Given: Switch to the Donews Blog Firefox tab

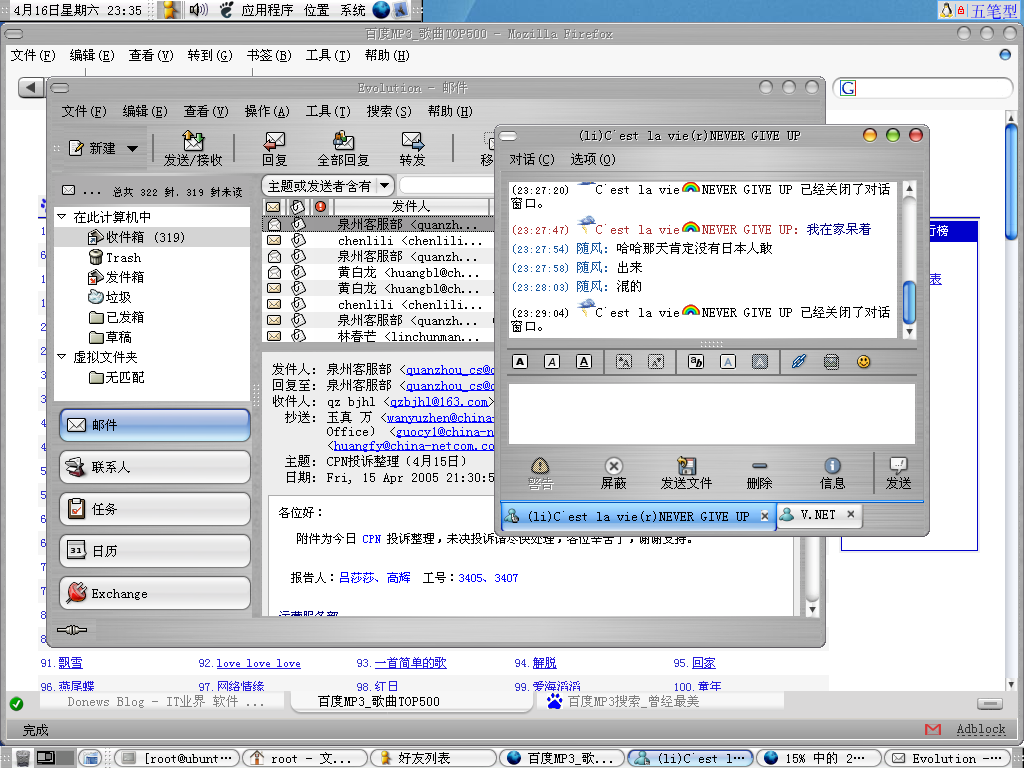Looking at the screenshot, I should tap(165, 701).
